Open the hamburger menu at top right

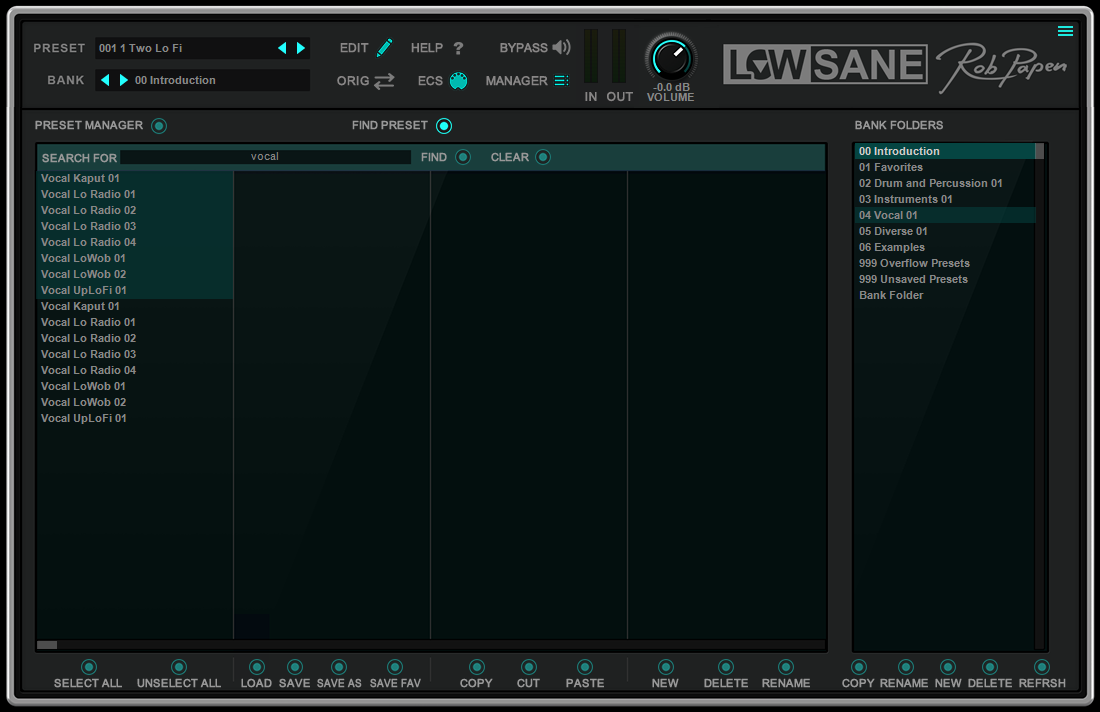1065,31
